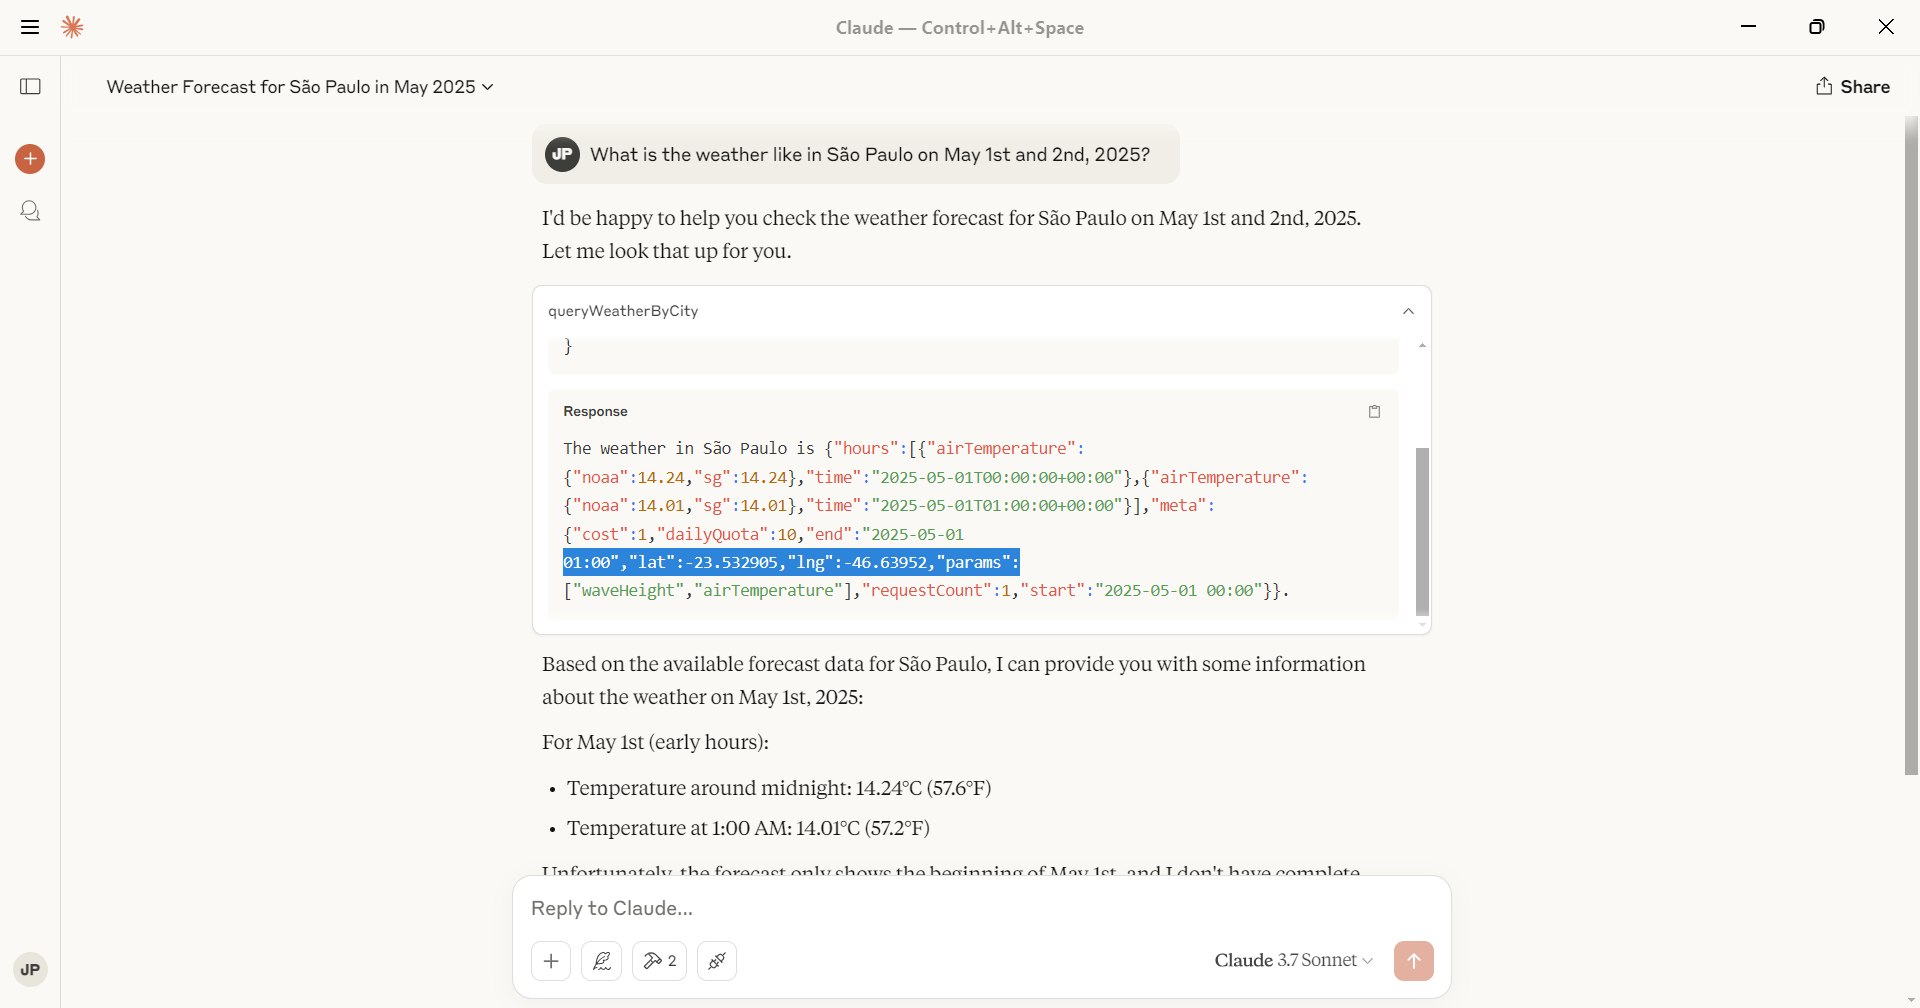Focus the Reply to Claude input field

tap(980, 908)
